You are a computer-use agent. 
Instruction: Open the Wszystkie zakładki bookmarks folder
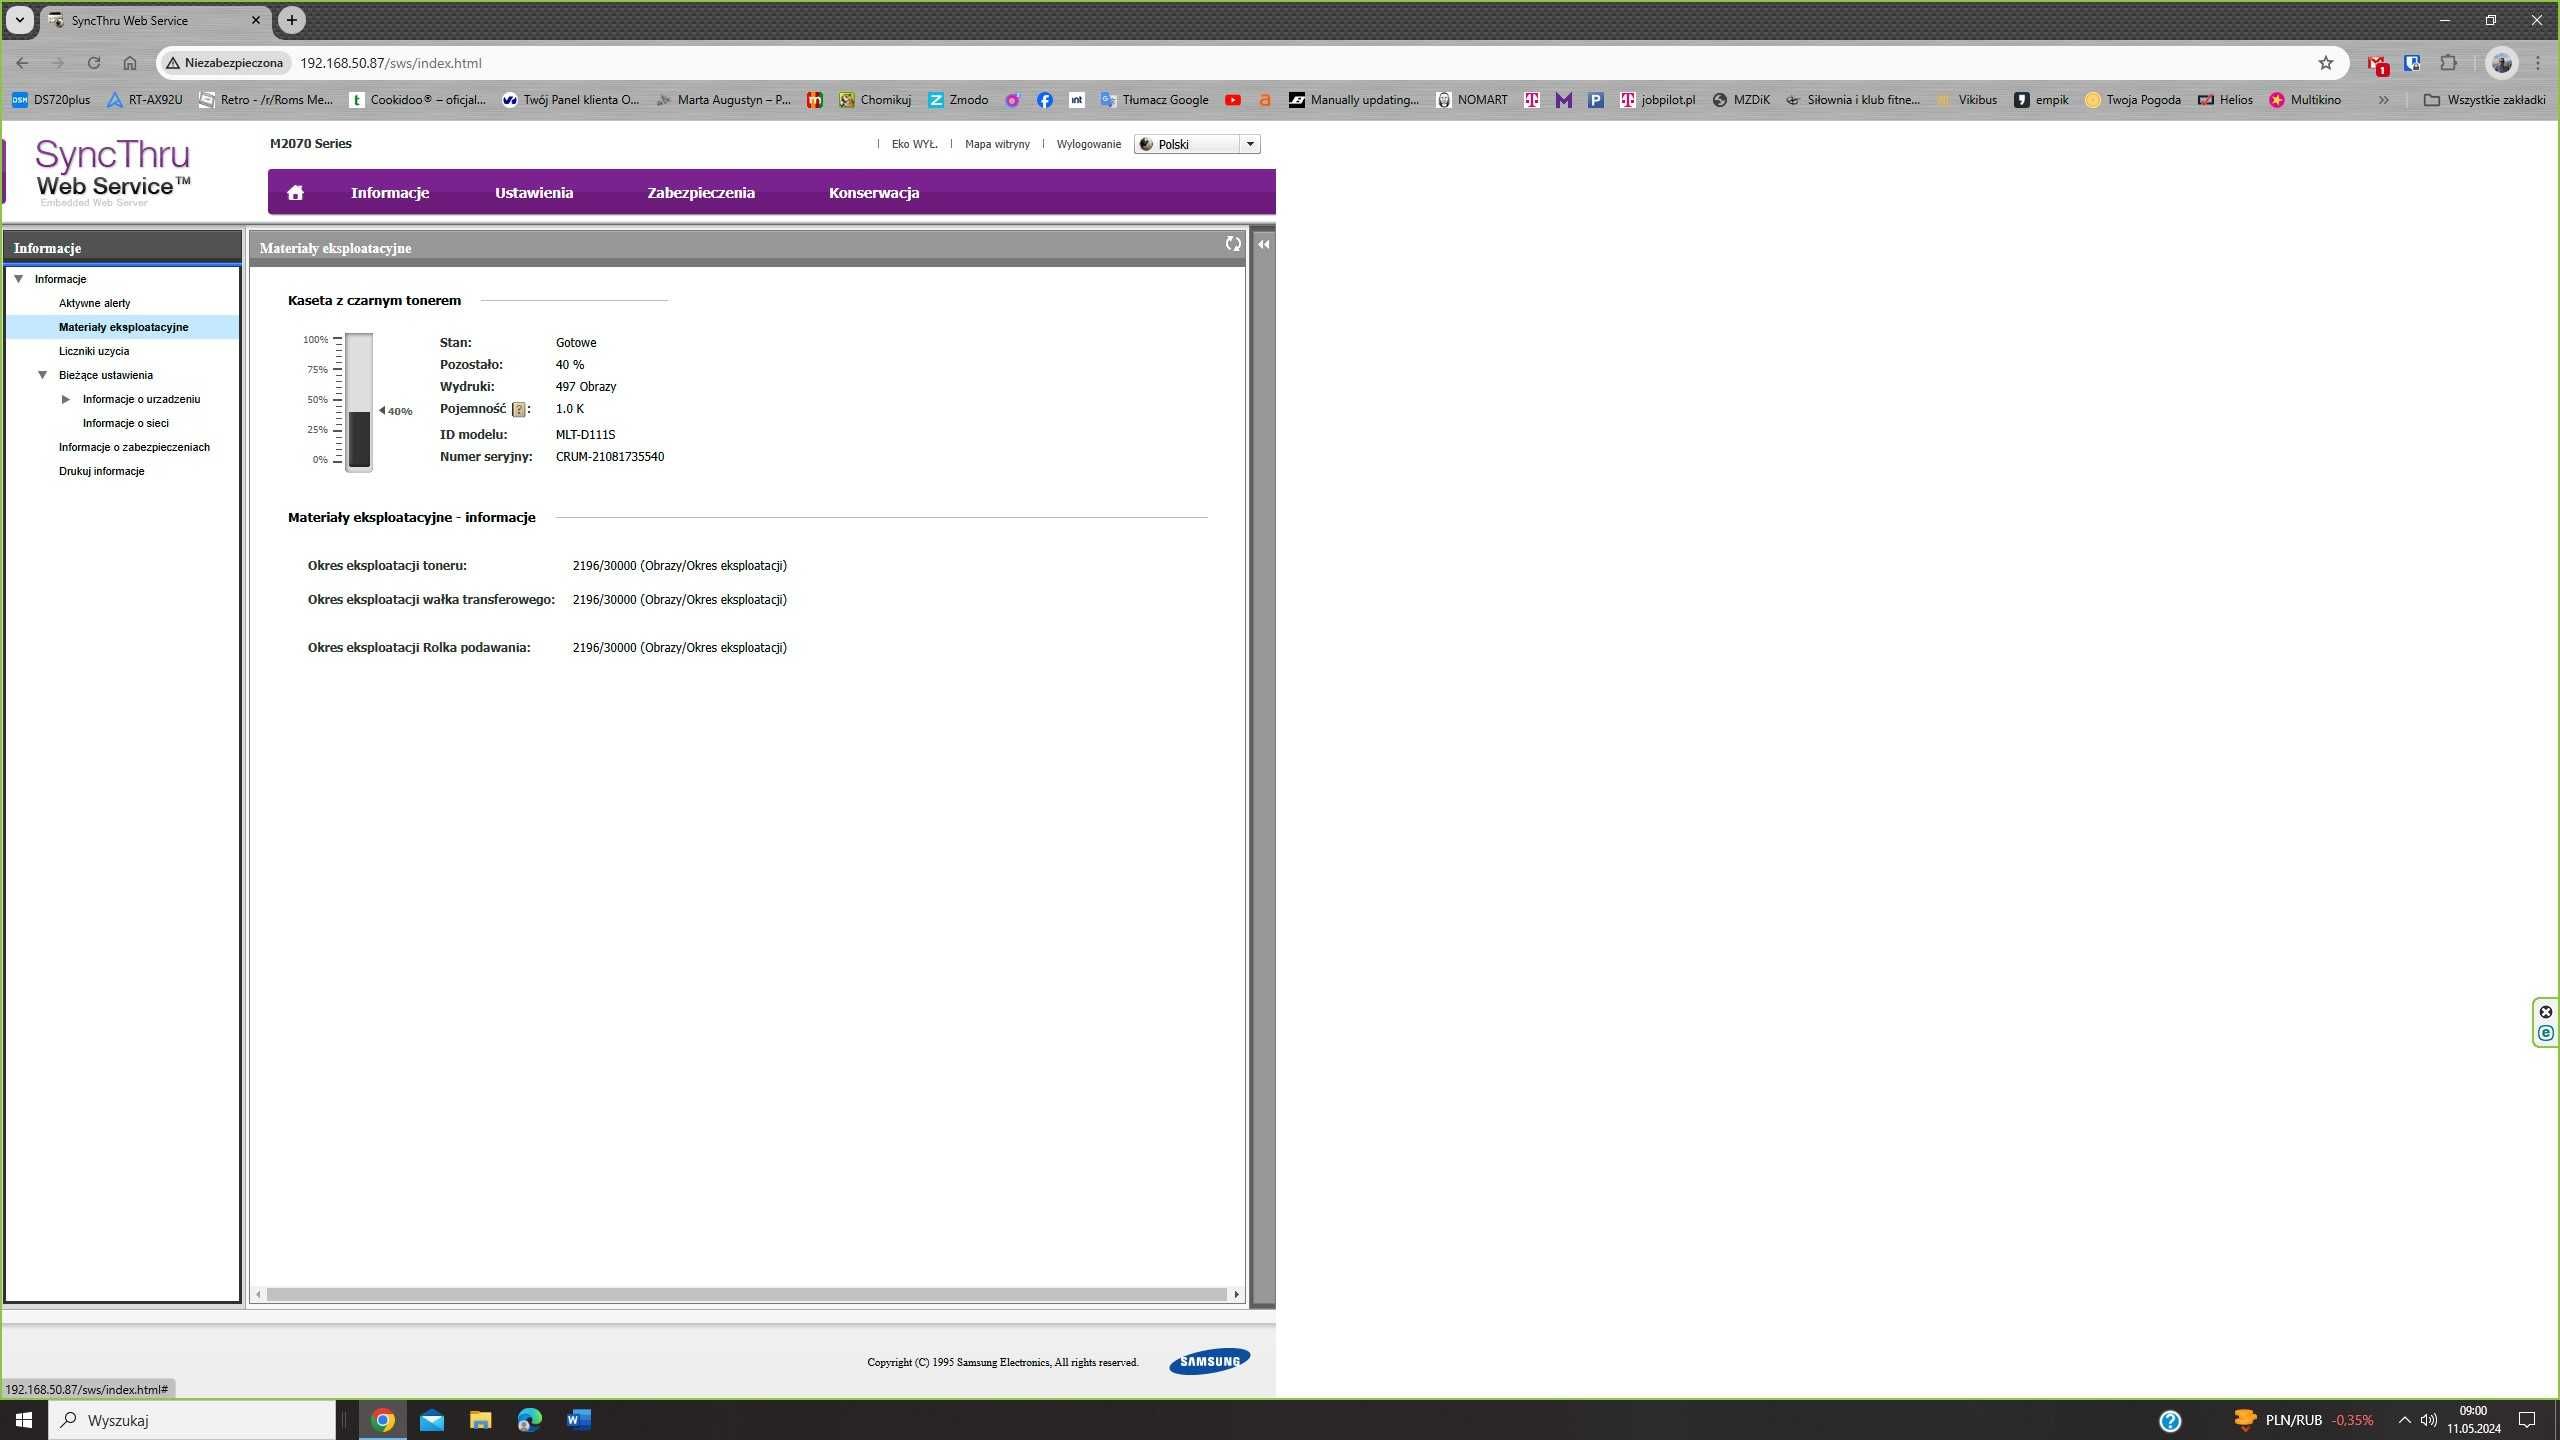point(2485,100)
